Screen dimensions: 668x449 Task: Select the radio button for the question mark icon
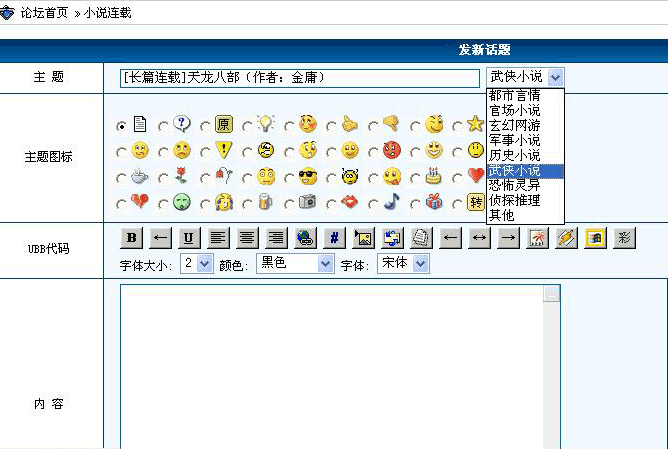coord(163,126)
